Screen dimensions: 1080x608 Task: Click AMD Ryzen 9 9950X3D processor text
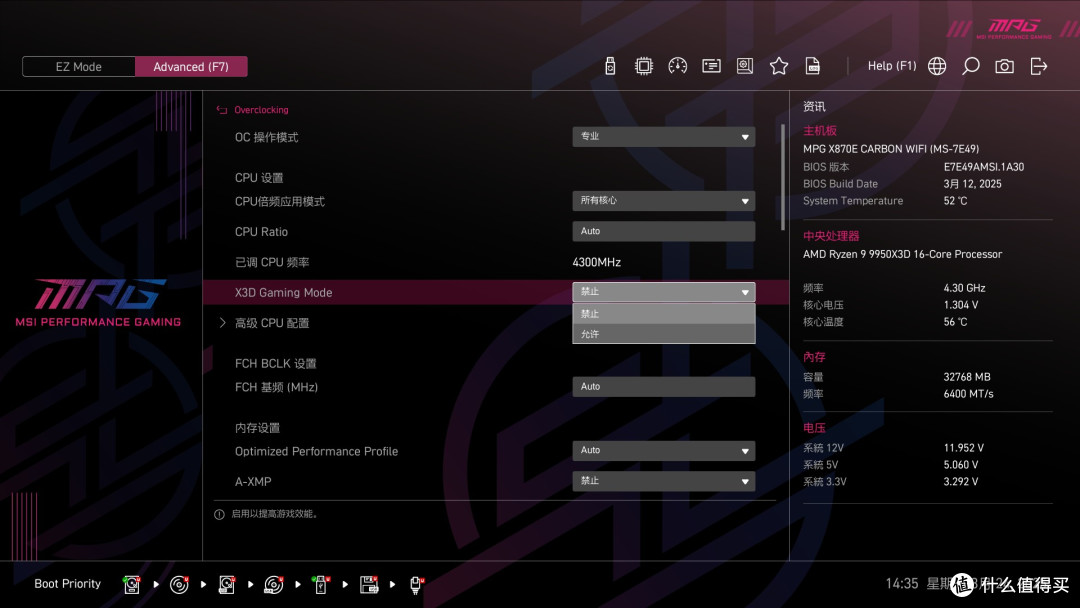pyautogui.click(x=902, y=254)
